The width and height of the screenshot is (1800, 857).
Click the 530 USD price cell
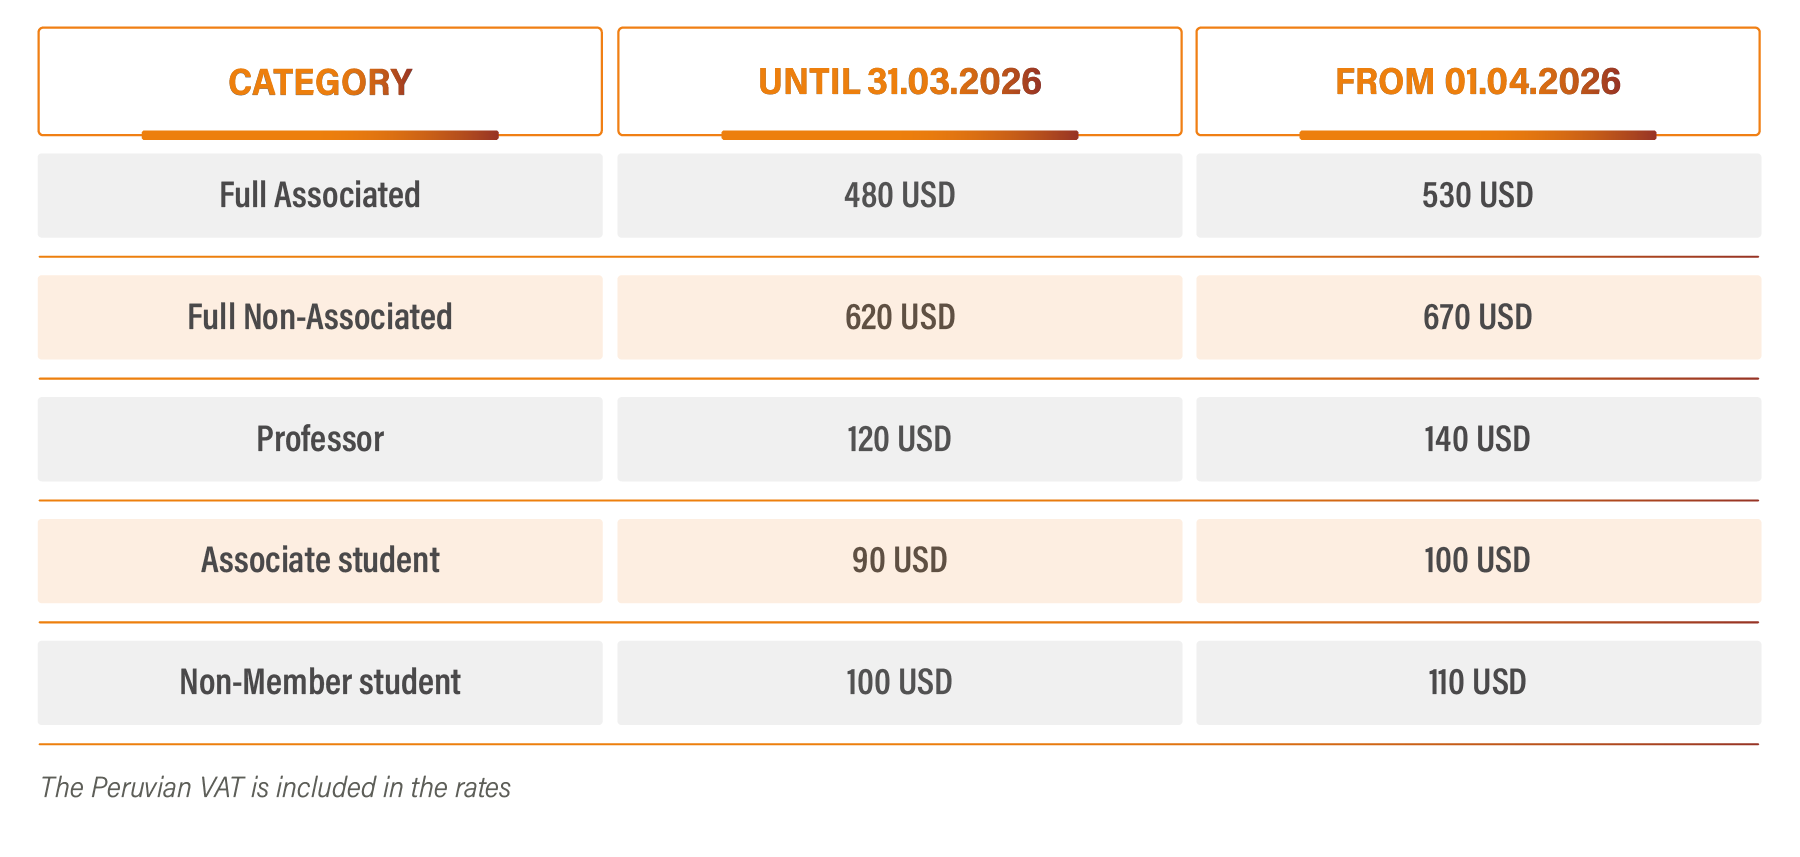point(1477,195)
